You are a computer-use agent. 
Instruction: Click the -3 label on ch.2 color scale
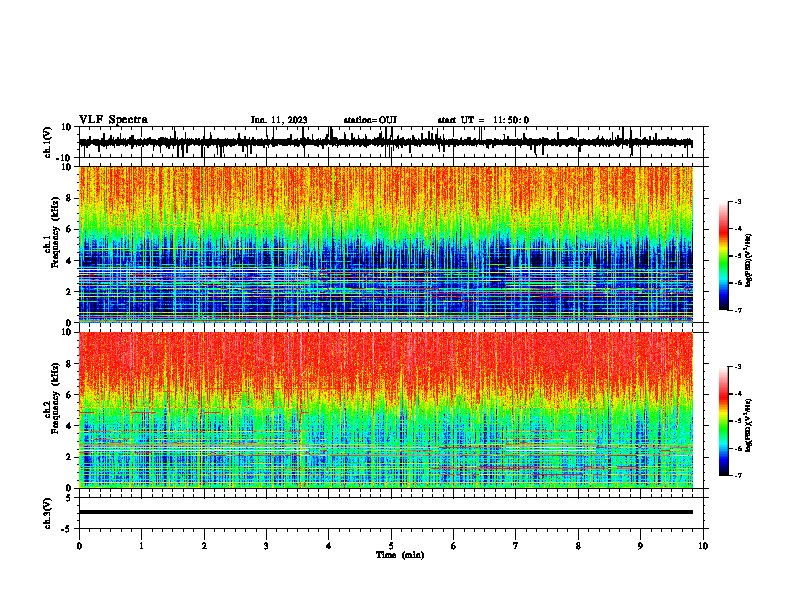(737, 367)
